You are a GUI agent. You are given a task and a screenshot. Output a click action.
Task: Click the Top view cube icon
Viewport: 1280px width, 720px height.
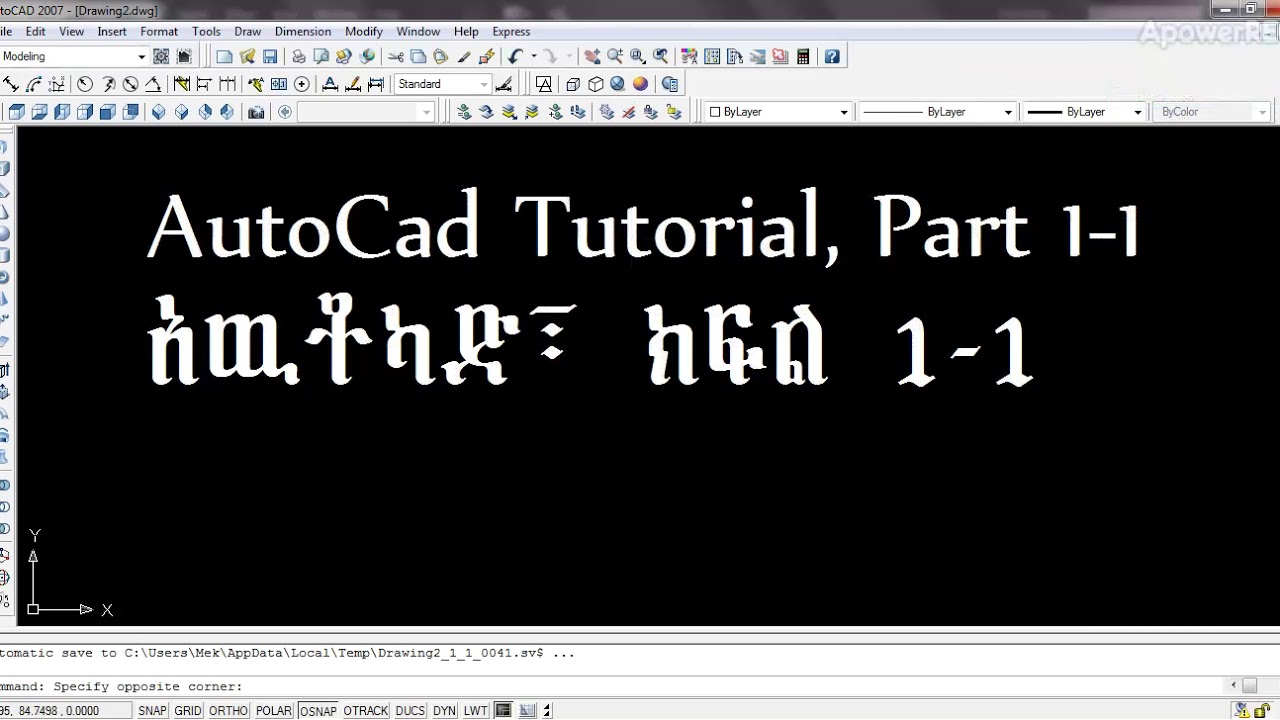click(x=16, y=112)
